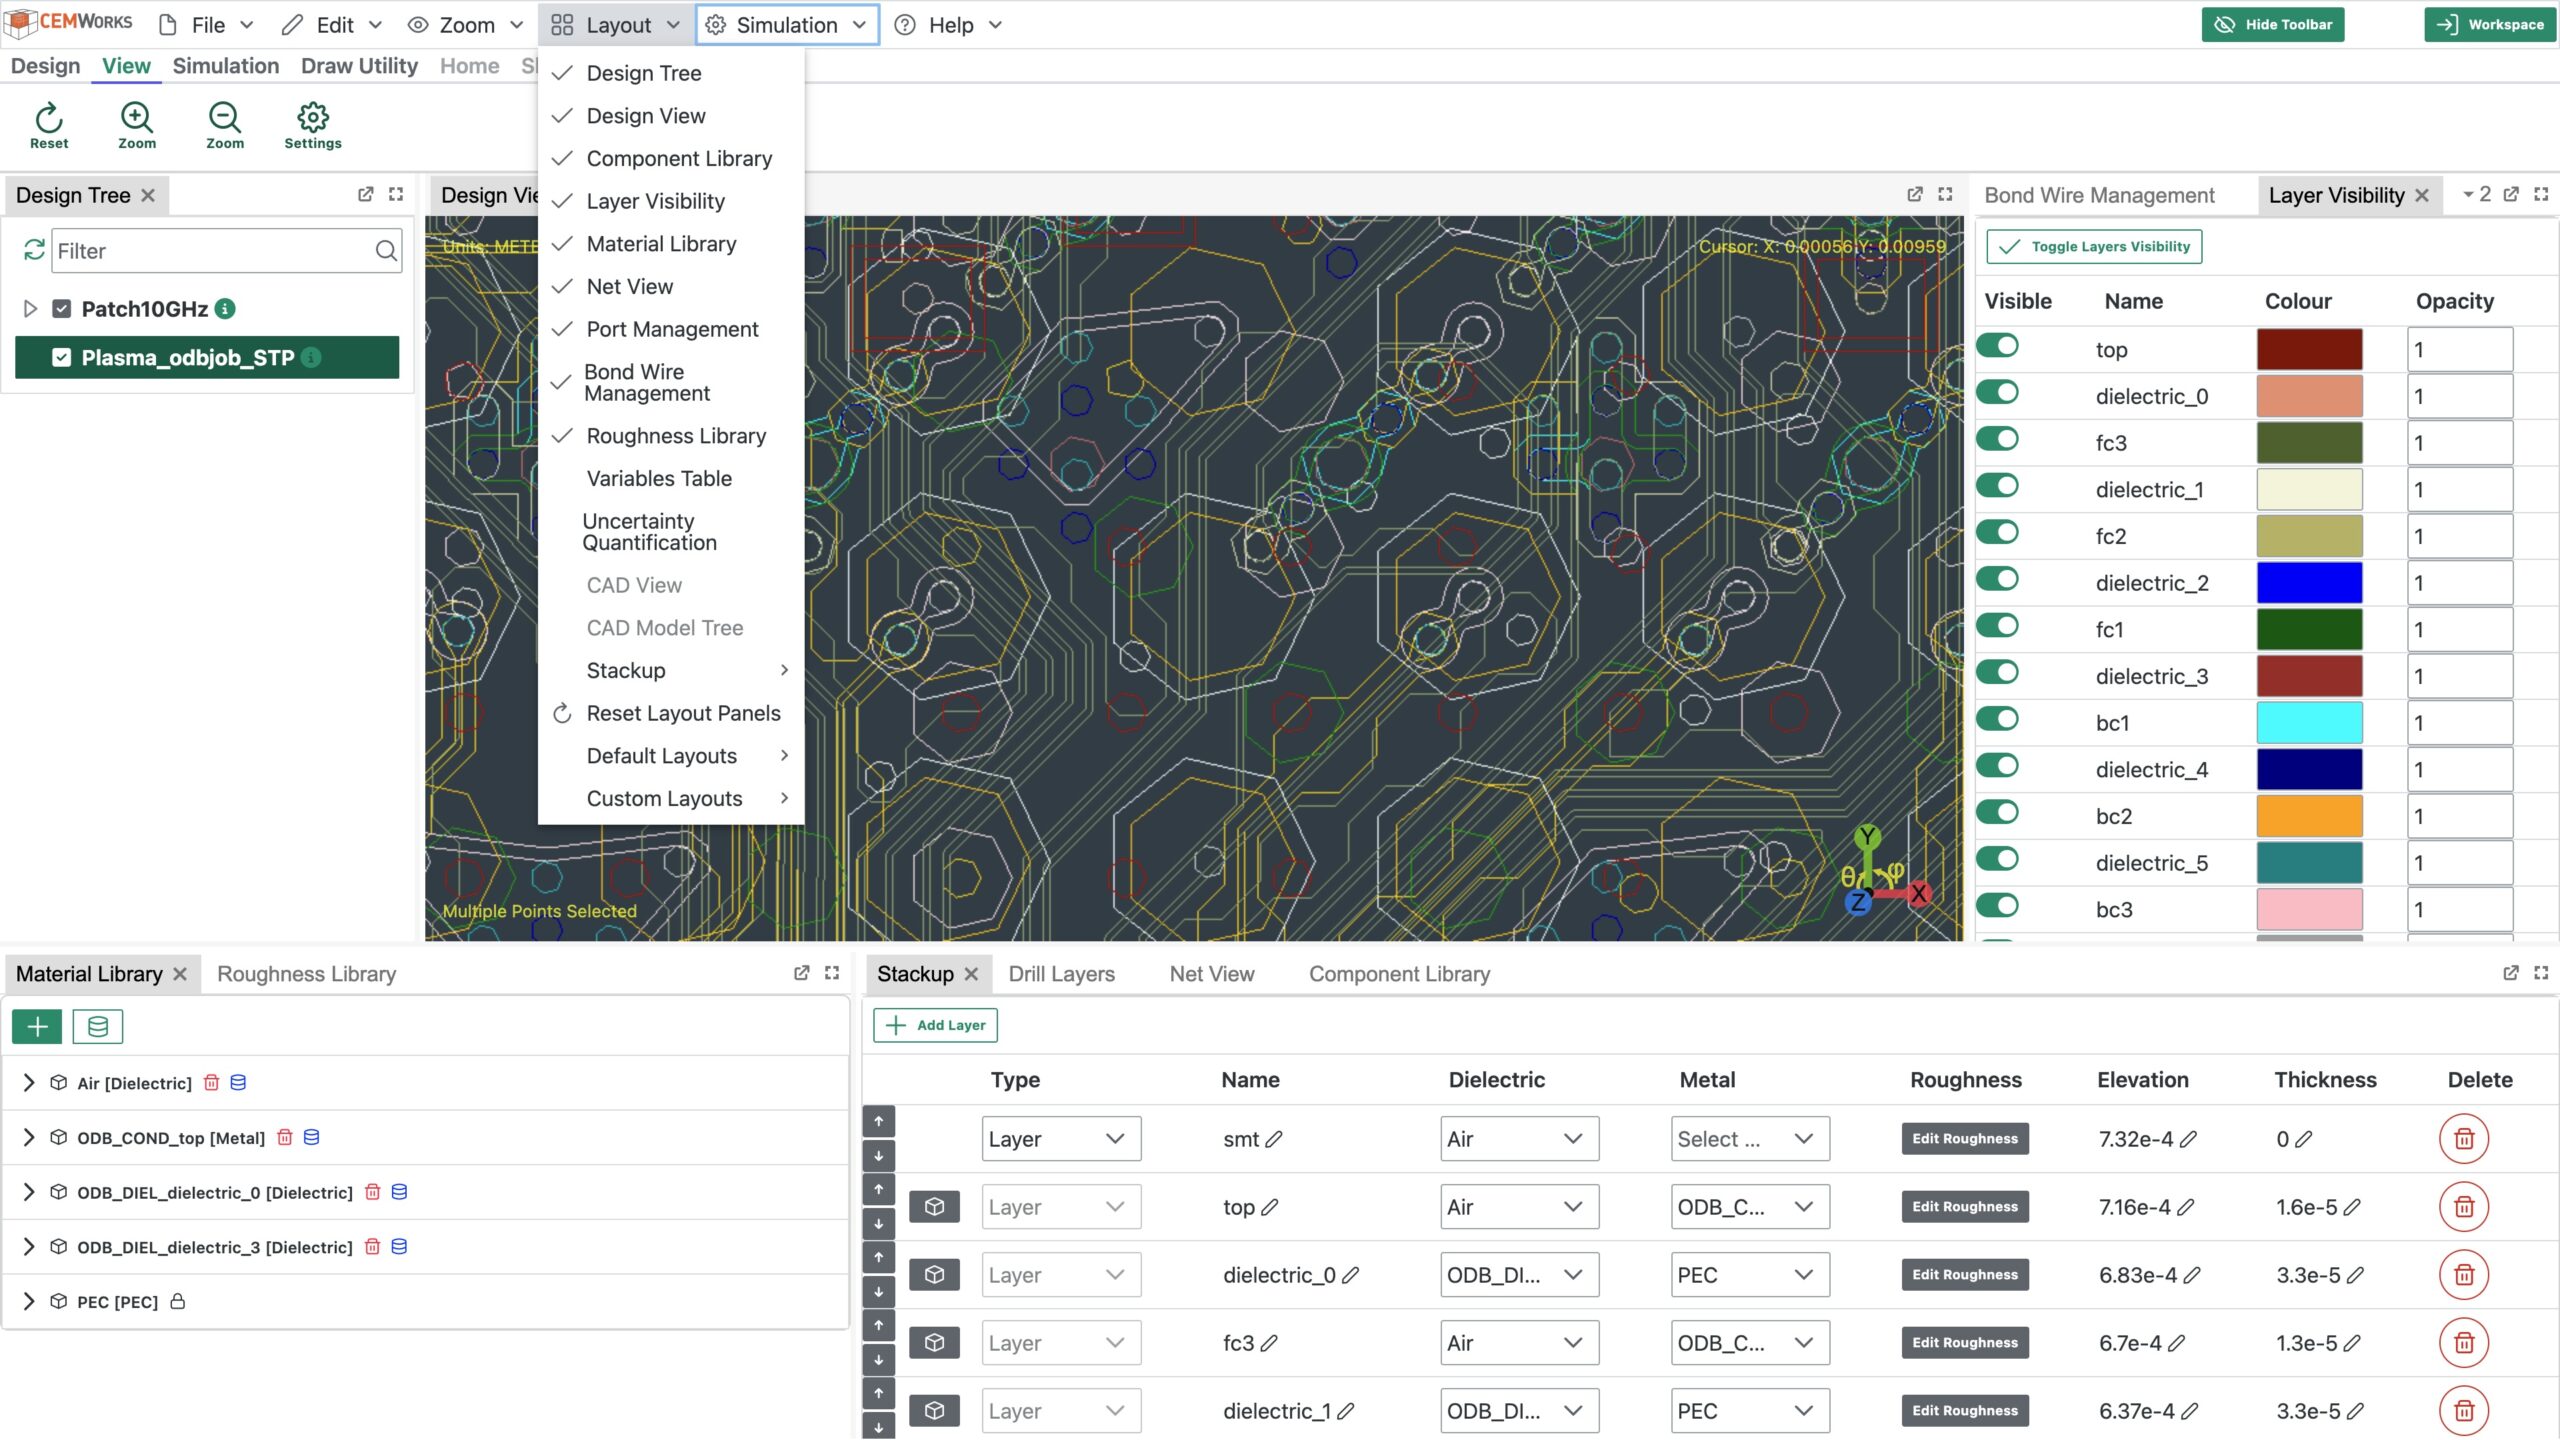Screen dimensions: 2560x1440
Task: Expand the Air [Dielectric] material entry
Action: pyautogui.click(x=29, y=1083)
